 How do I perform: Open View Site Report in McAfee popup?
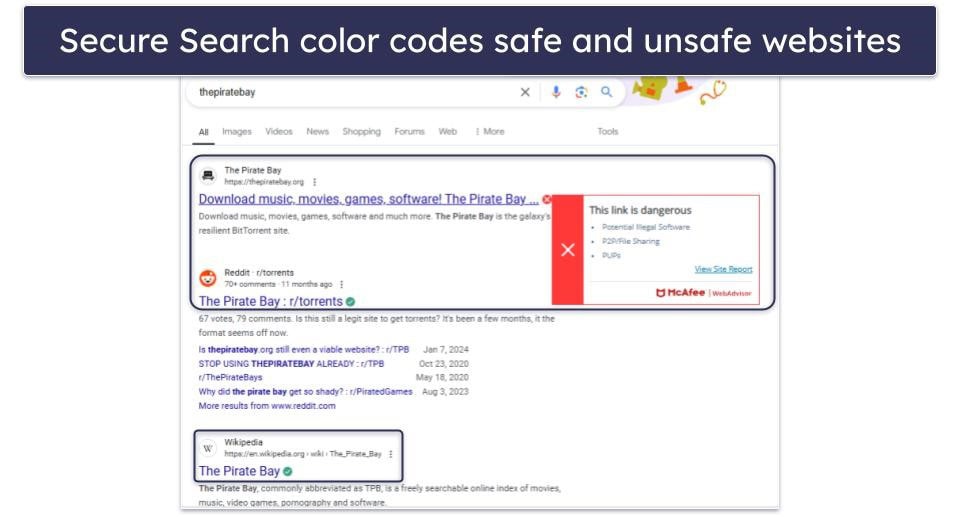(x=723, y=270)
